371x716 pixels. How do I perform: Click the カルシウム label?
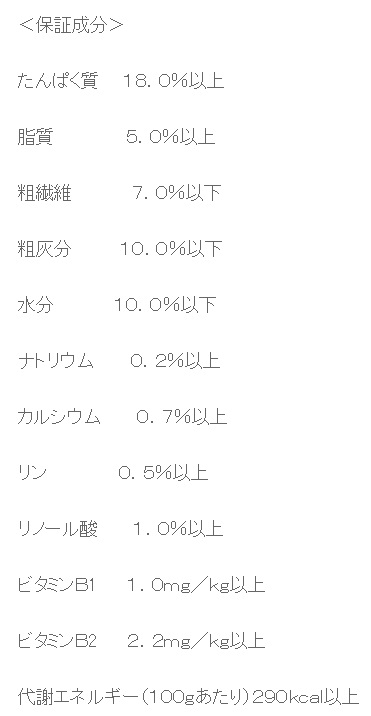[58, 417]
